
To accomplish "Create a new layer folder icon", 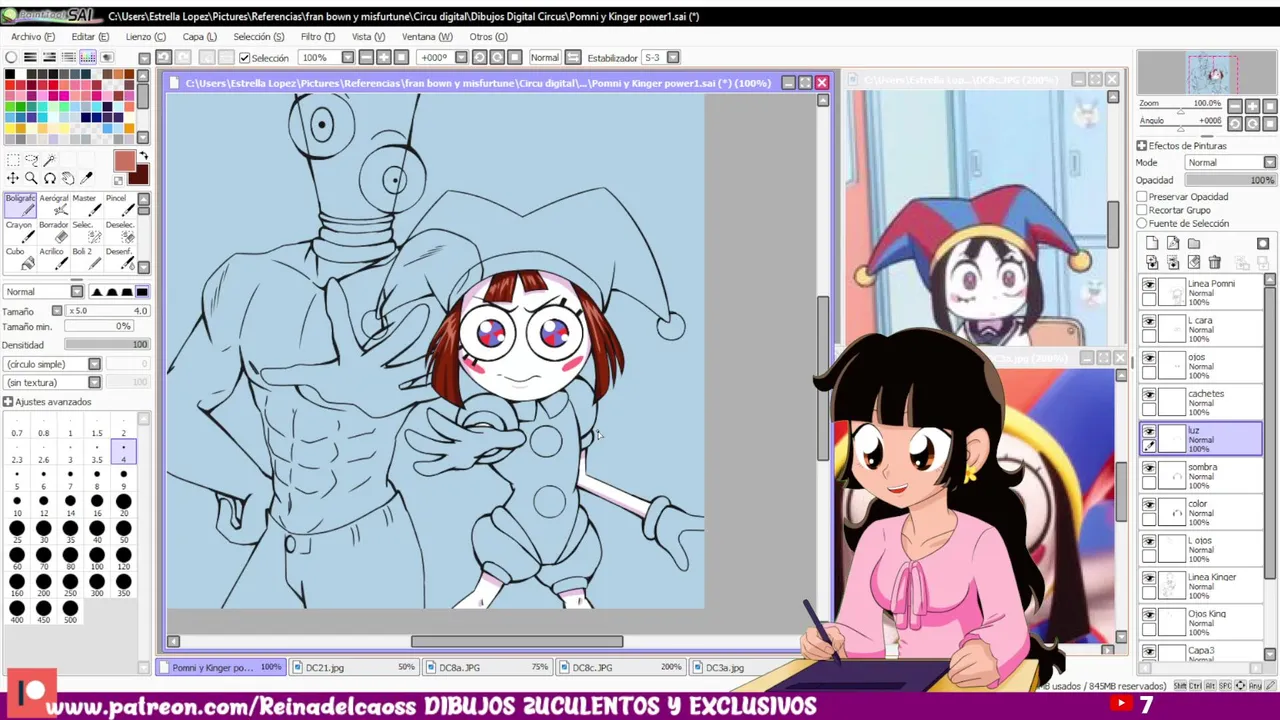I will 1194,243.
